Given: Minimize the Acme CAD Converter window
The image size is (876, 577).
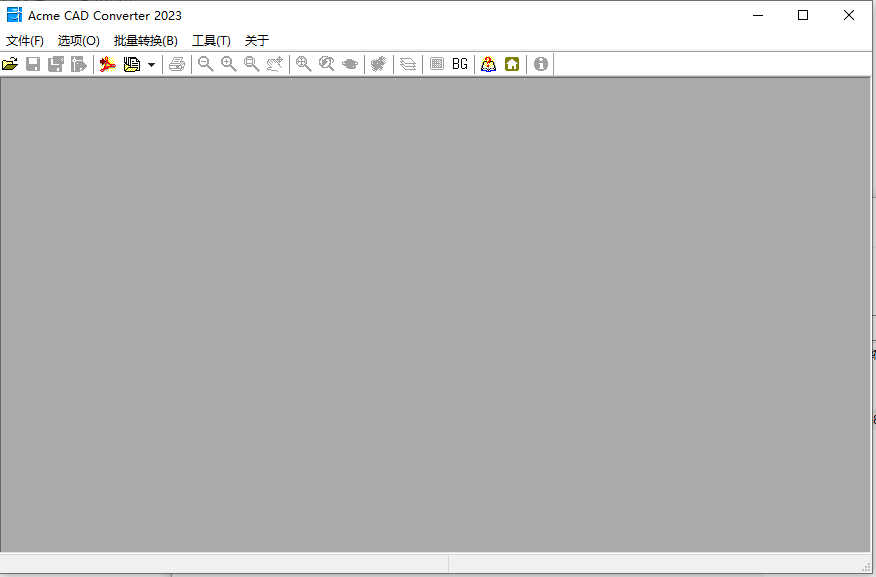Looking at the screenshot, I should coord(758,16).
